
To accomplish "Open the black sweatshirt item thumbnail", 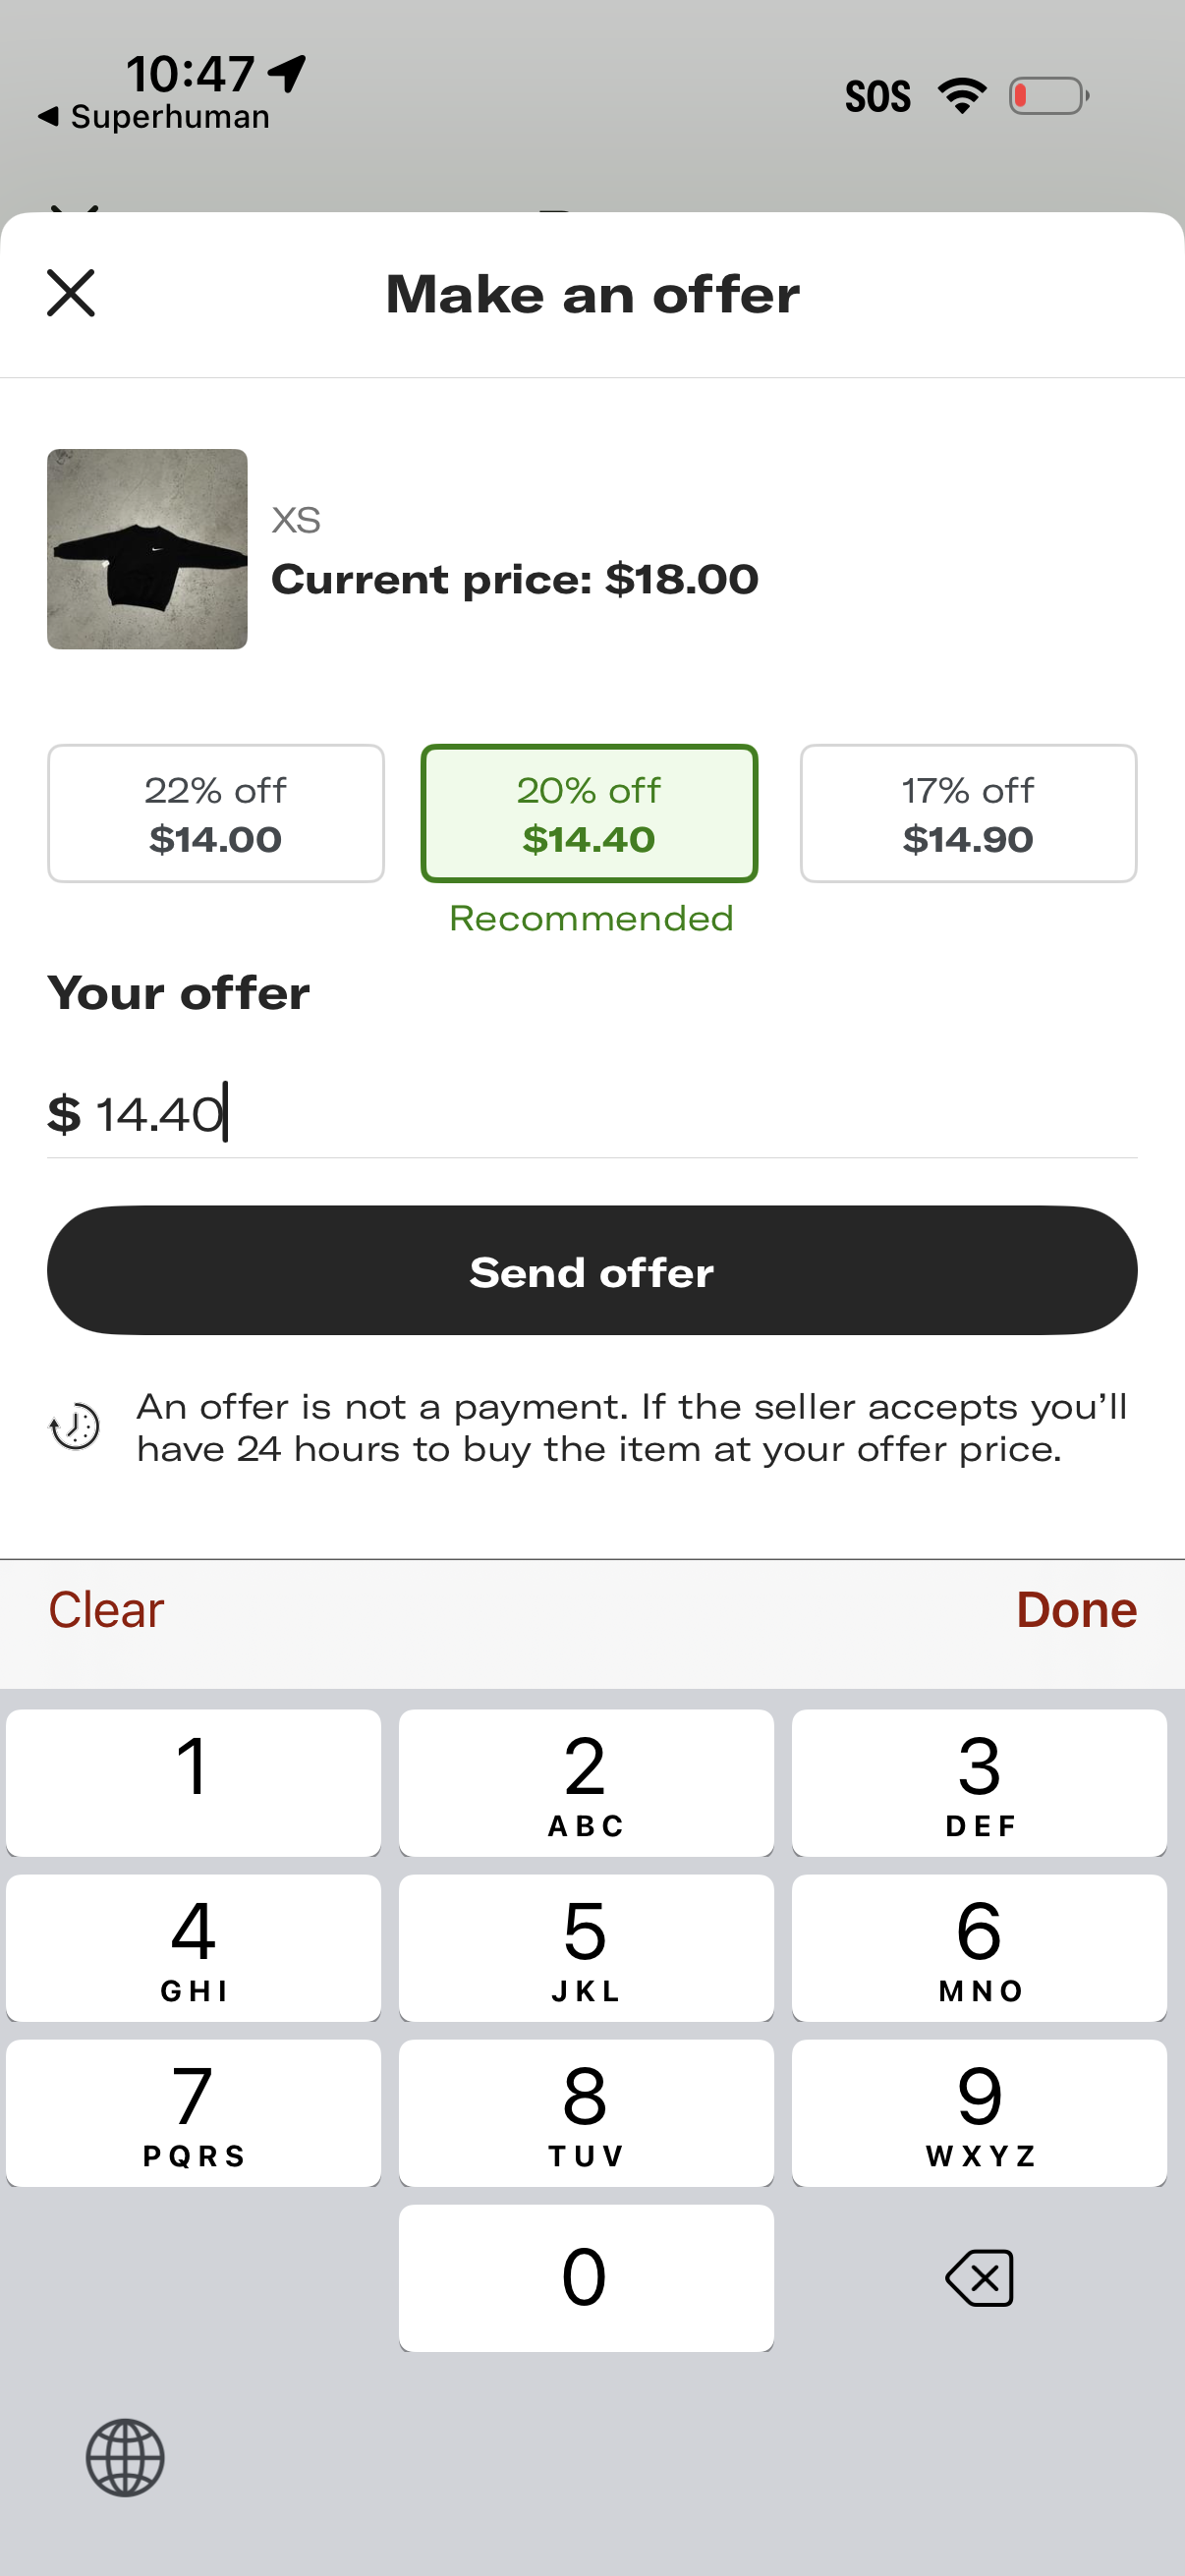I will click(x=147, y=549).
